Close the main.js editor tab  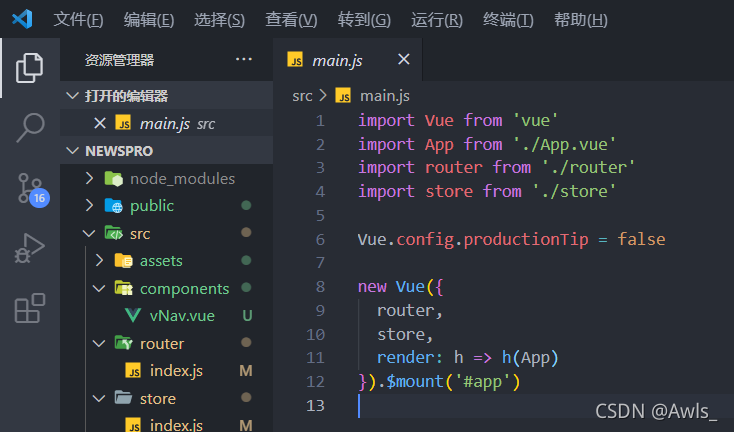404,59
